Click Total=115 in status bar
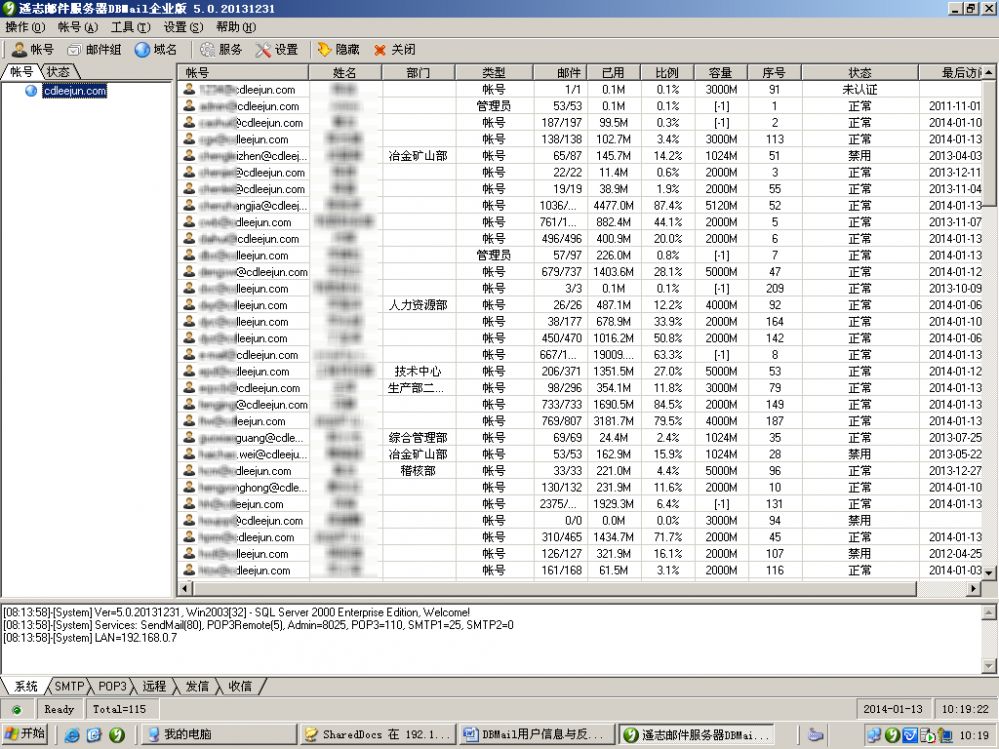The height and width of the screenshot is (749, 999). coord(119,709)
